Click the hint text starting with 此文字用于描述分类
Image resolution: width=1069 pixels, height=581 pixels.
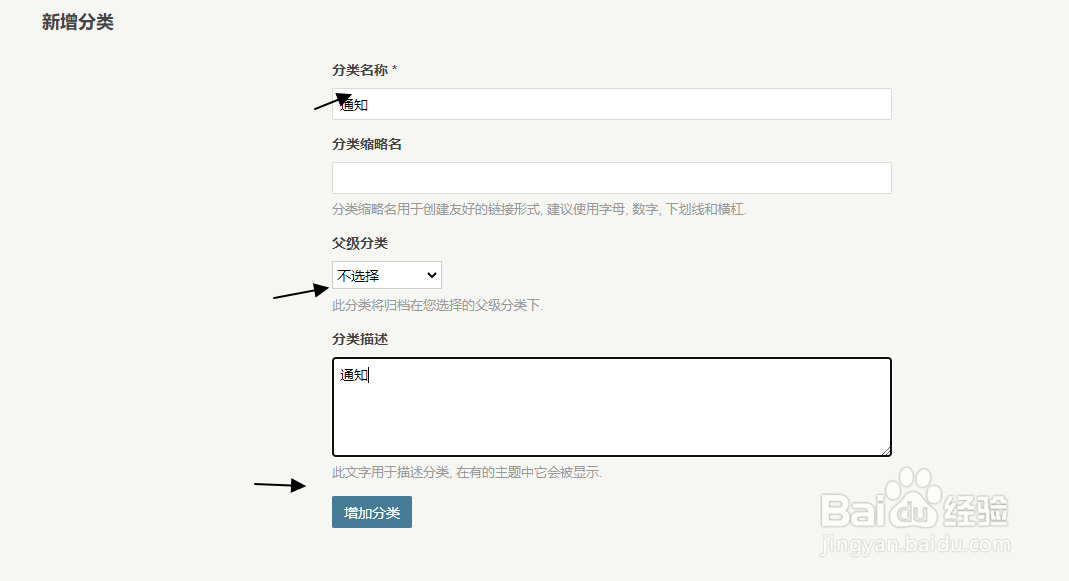coord(467,473)
